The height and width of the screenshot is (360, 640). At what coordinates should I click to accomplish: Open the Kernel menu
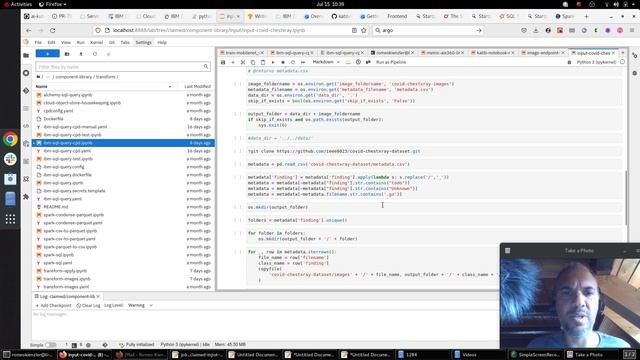click(96, 42)
